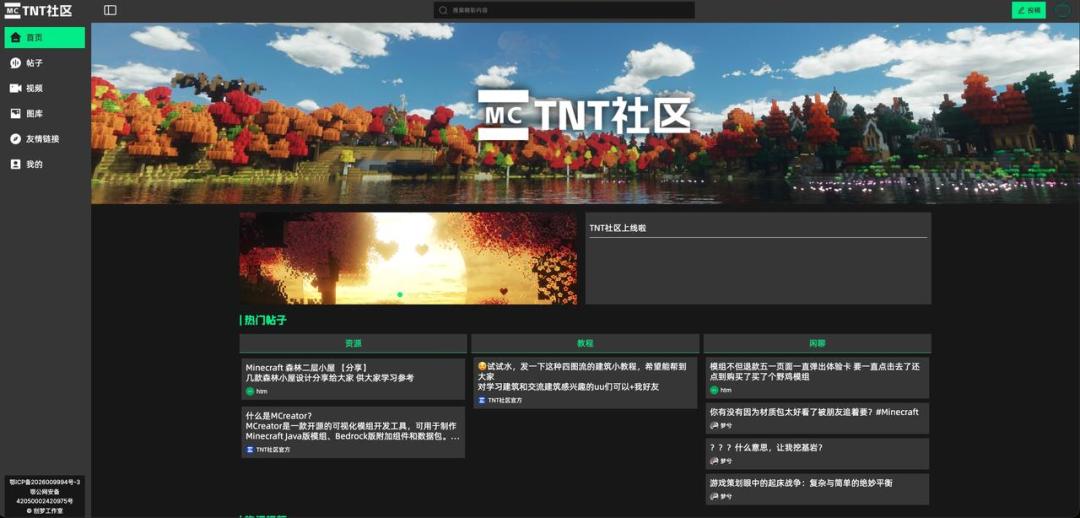
Task: Click the MC TNT社区 logo at top left
Action: tap(37, 10)
